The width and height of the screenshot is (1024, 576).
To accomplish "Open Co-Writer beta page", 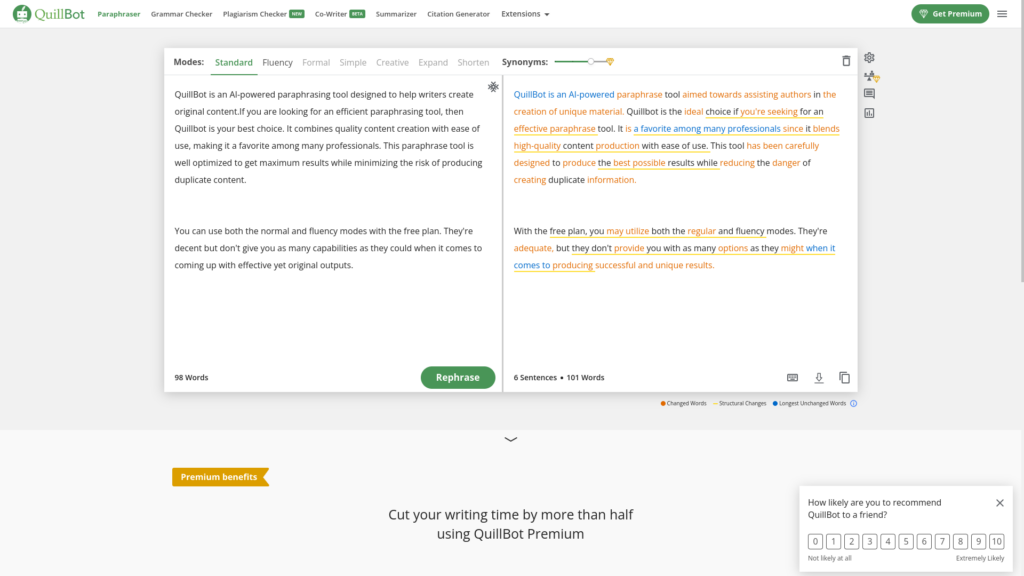I will click(340, 14).
